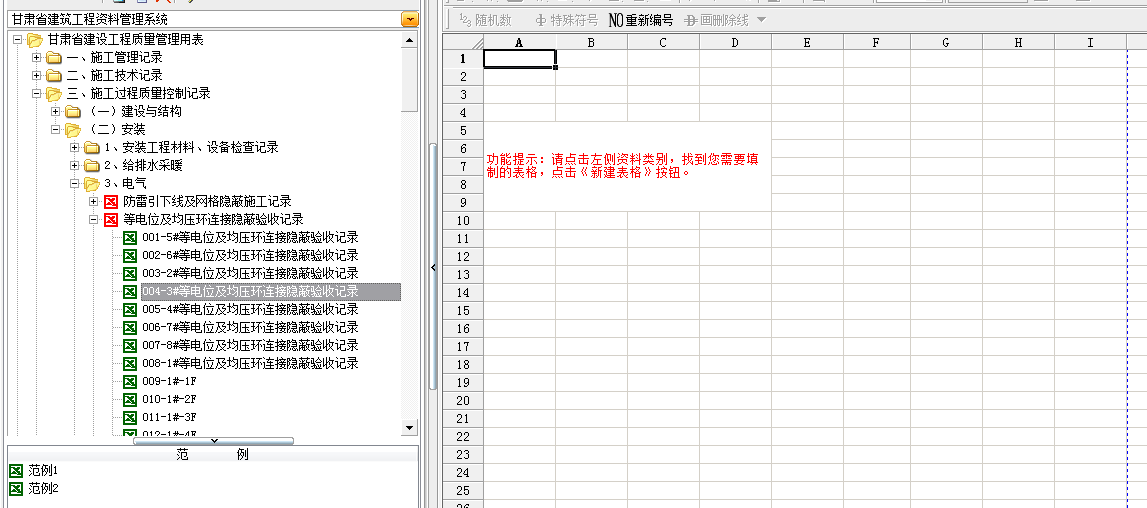1147x508 pixels.
Task: Click the NO重新编号 renumber button
Action: pyautogui.click(x=640, y=20)
